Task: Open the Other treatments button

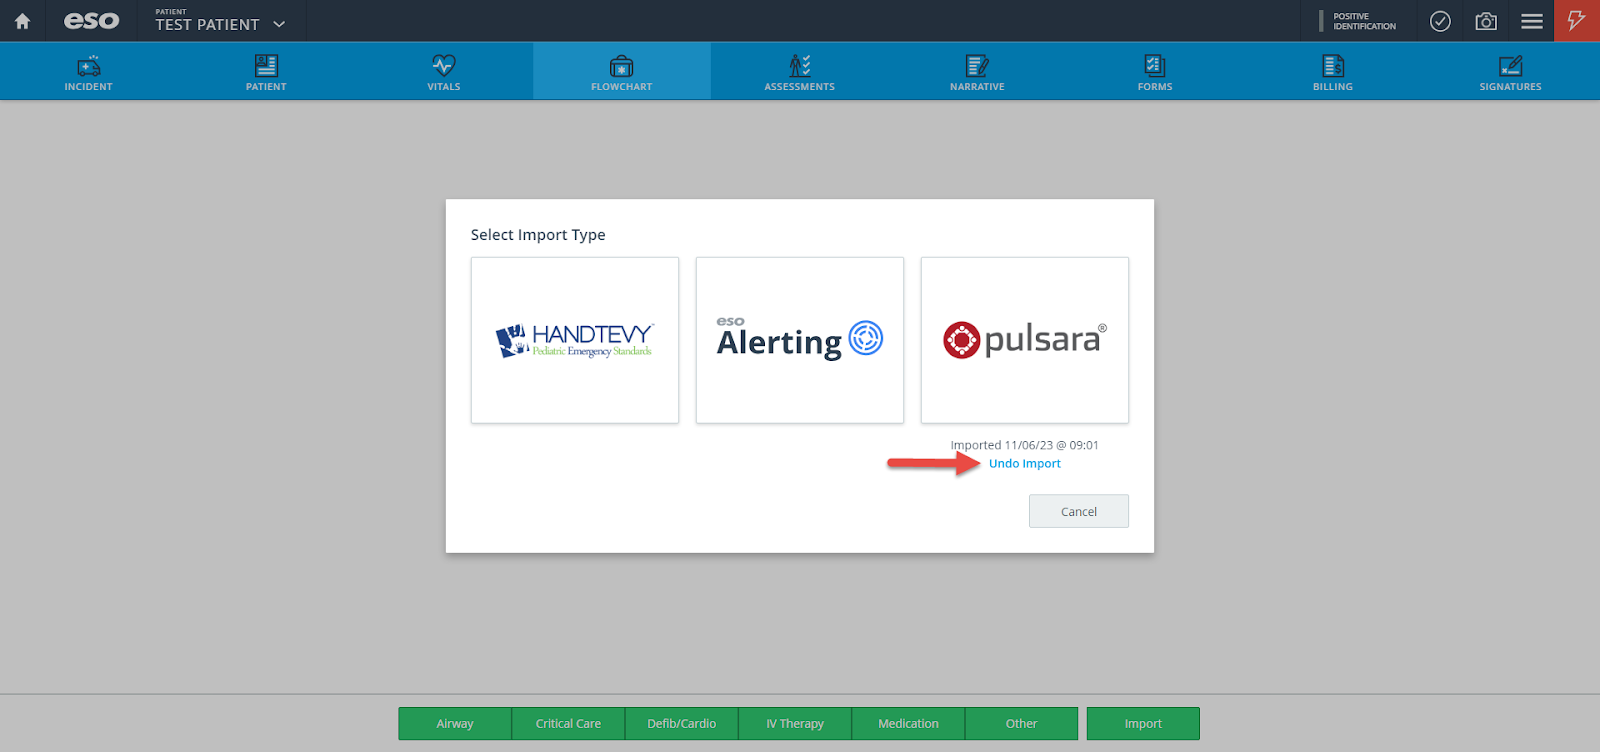Action: [1022, 724]
